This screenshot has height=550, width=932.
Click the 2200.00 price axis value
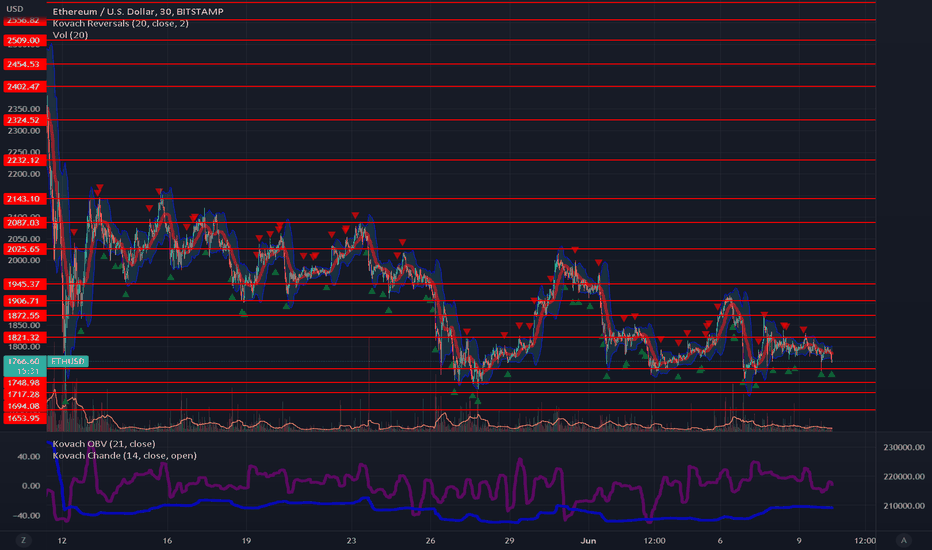coord(24,174)
